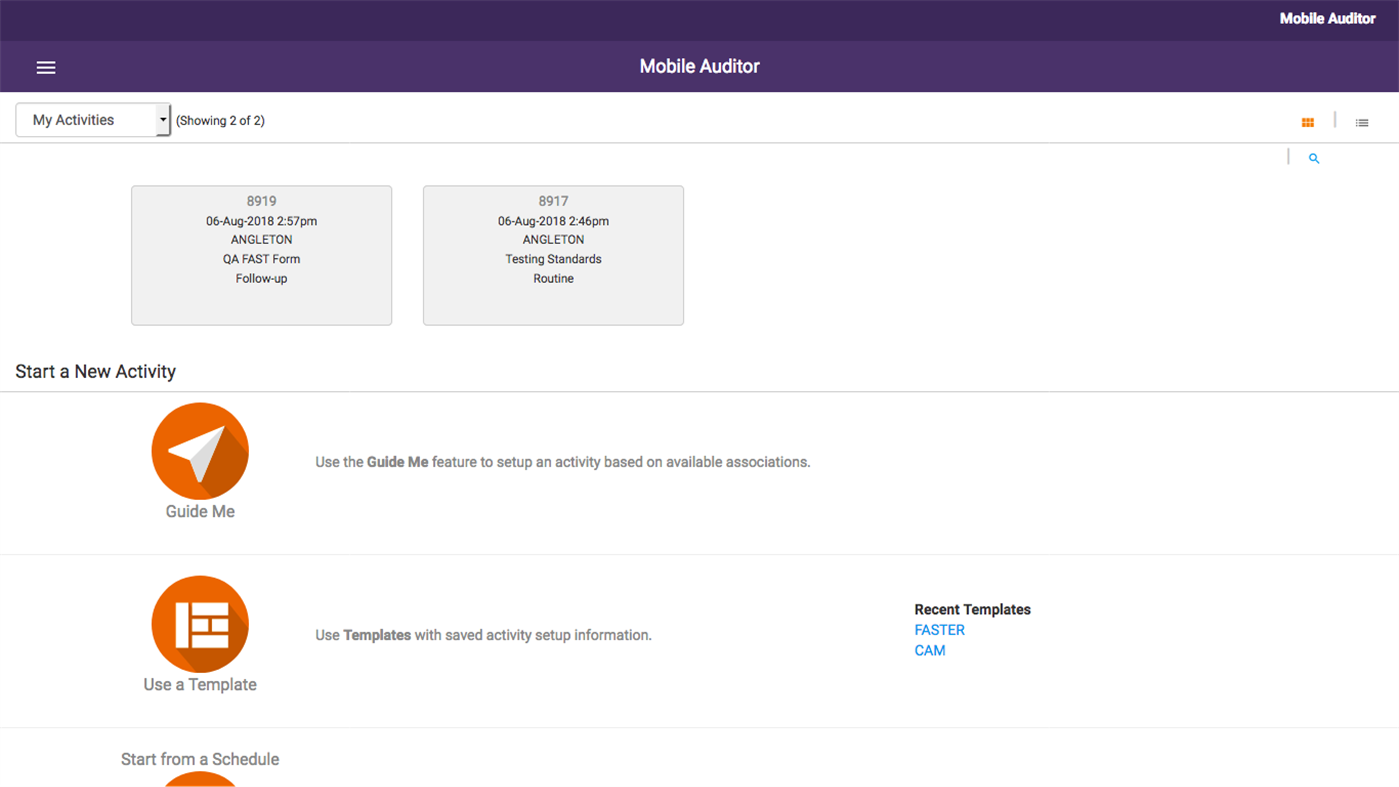Click the Start a New Activity heading
Image resolution: width=1399 pixels, height=787 pixels.
click(95, 371)
